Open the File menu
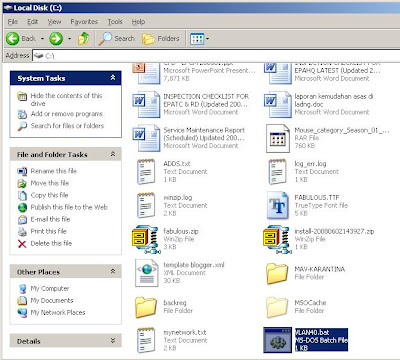The width and height of the screenshot is (400, 360). point(13,22)
